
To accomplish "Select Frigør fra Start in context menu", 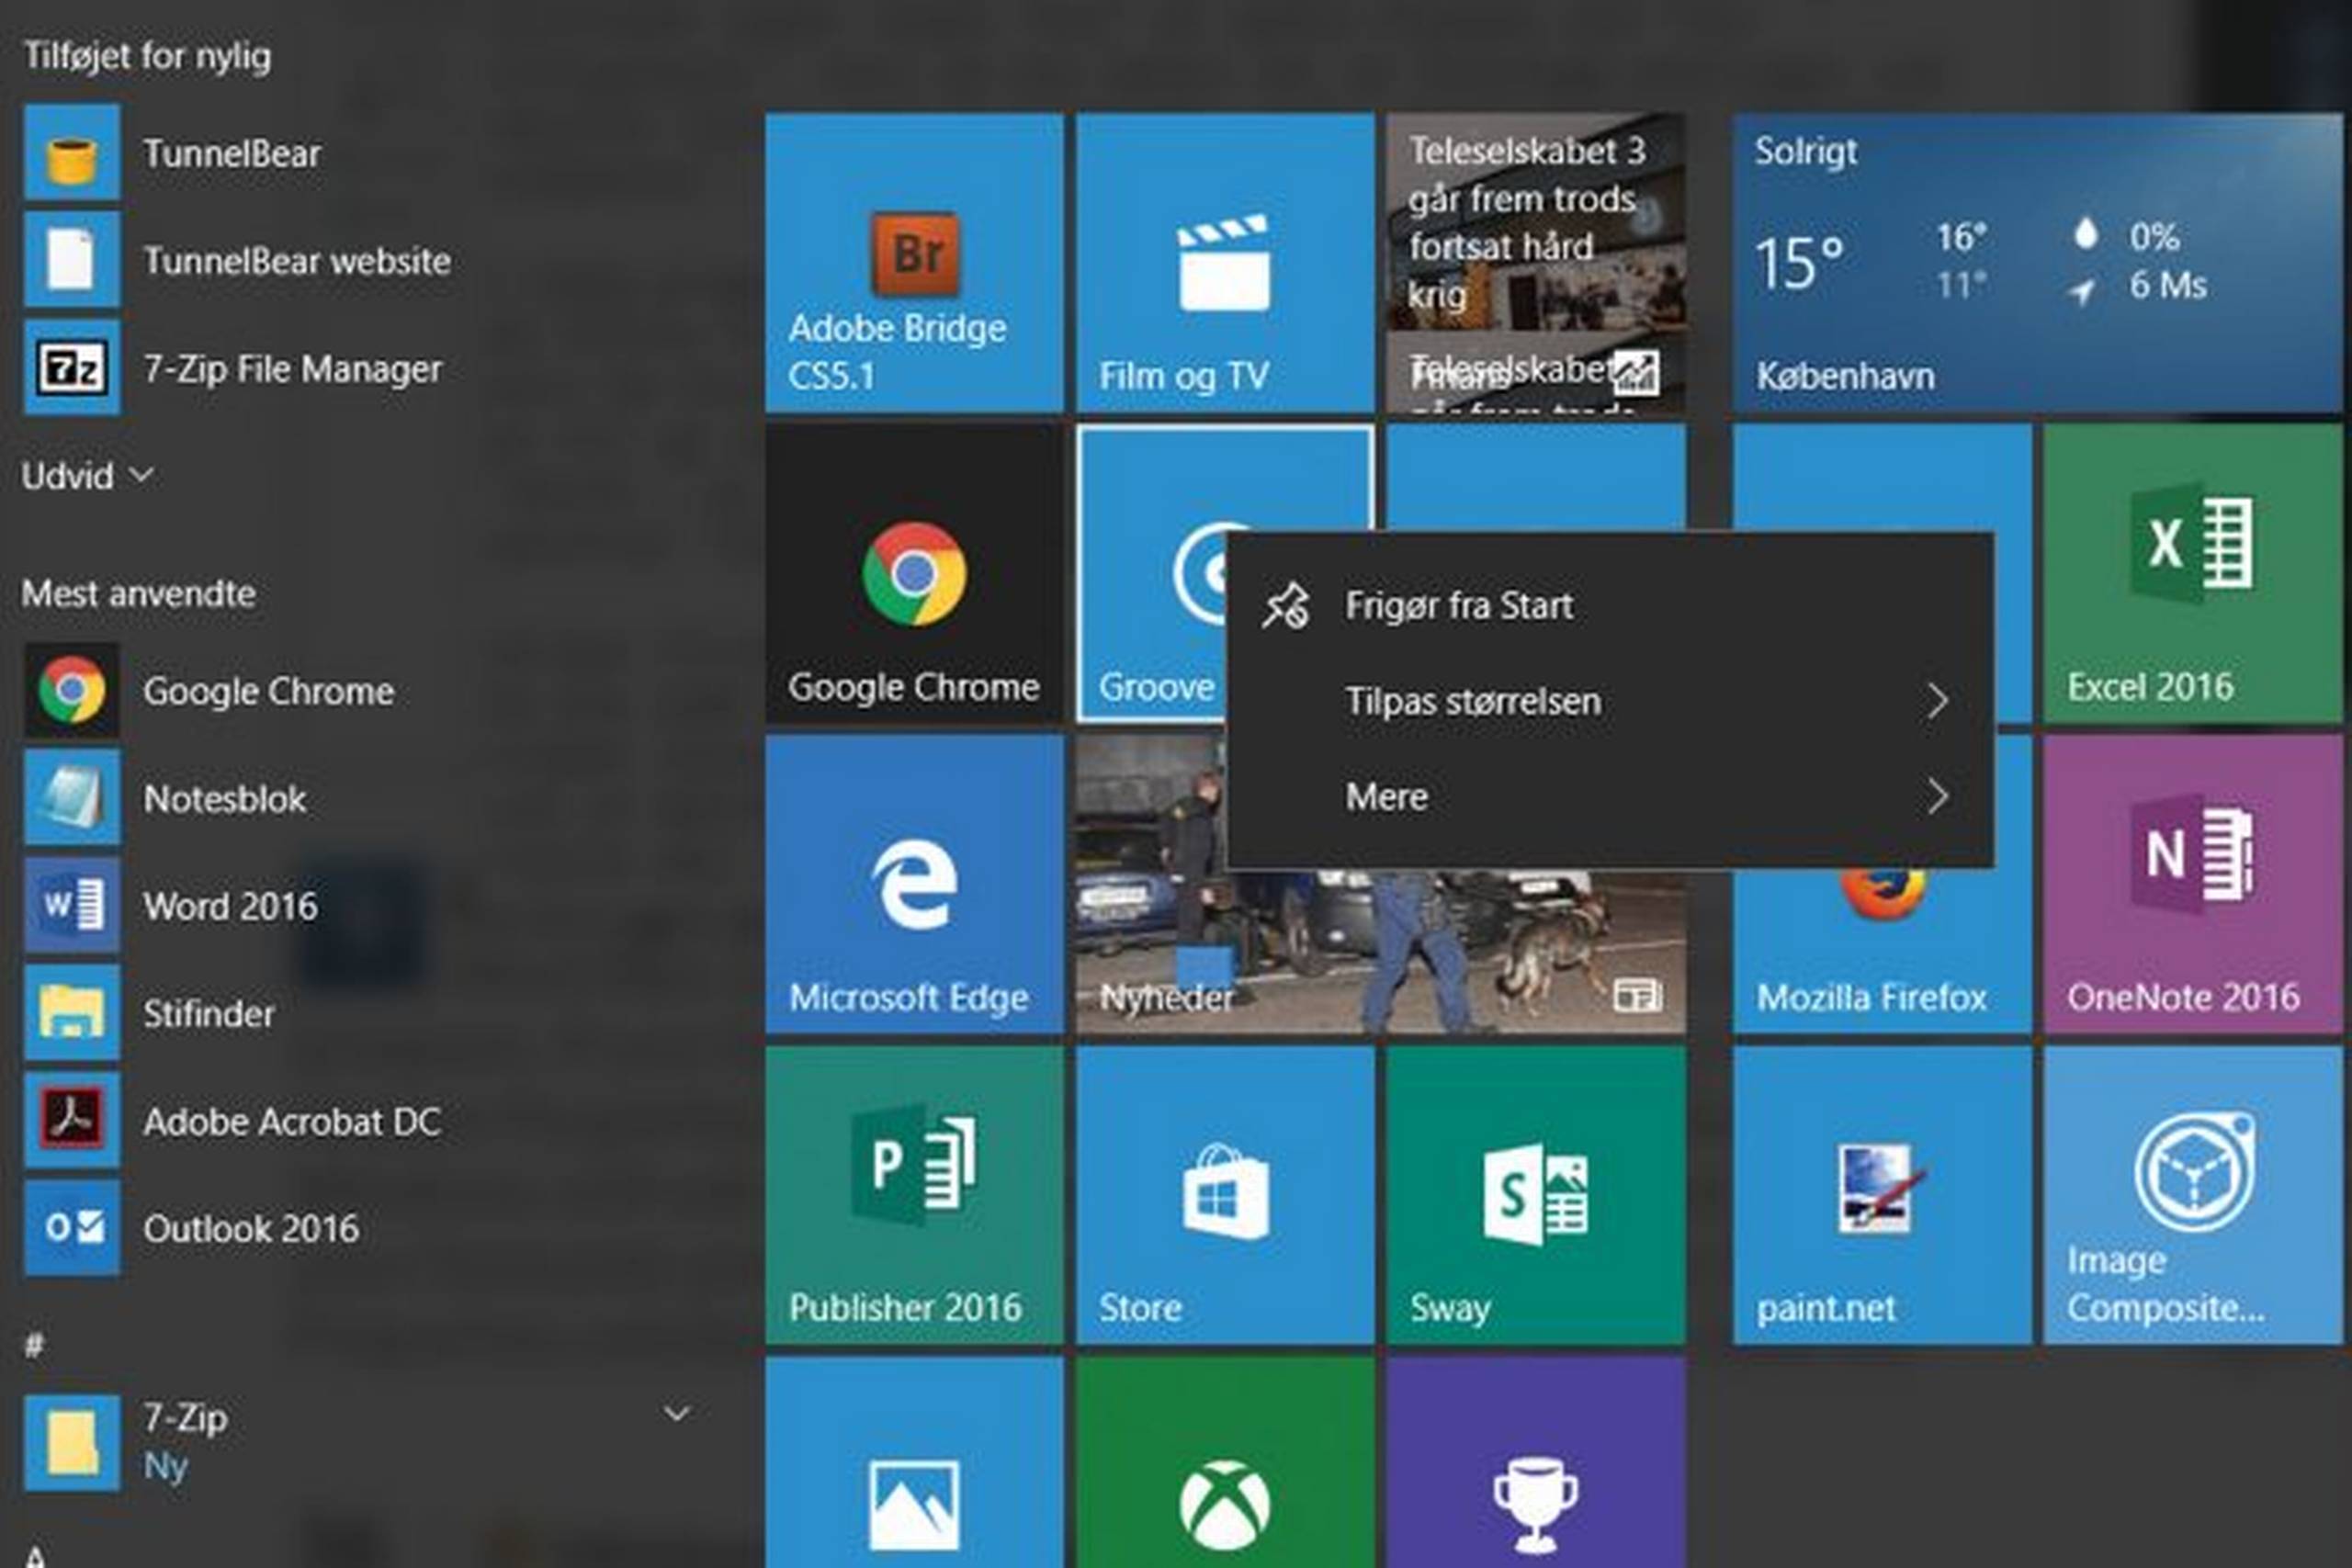I will 1458,606.
